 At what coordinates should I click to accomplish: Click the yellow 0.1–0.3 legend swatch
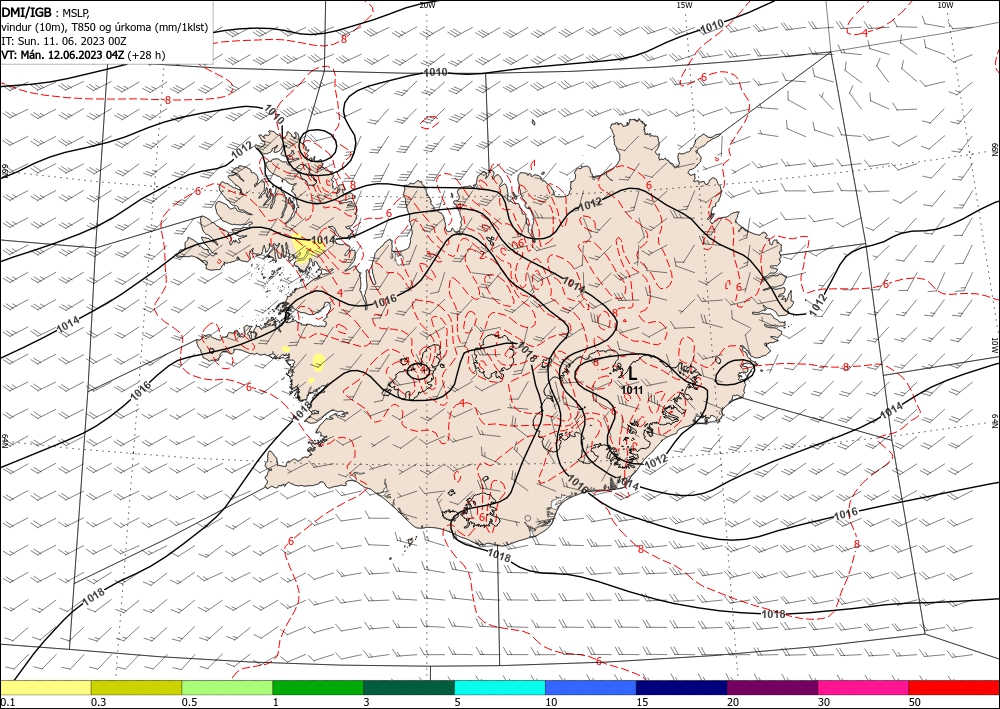point(45,687)
